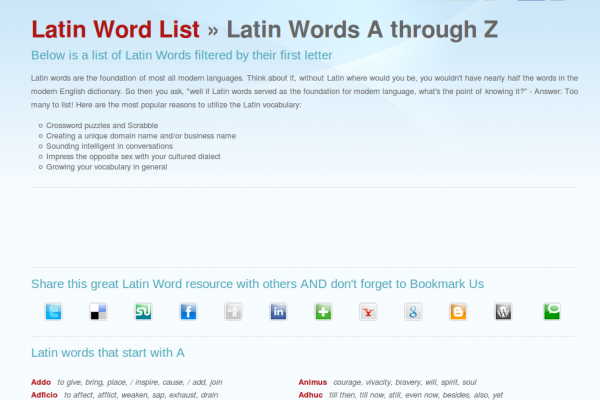Open the Latin Word List title link
Viewport: 600px width, 400px height.
pyautogui.click(x=116, y=29)
